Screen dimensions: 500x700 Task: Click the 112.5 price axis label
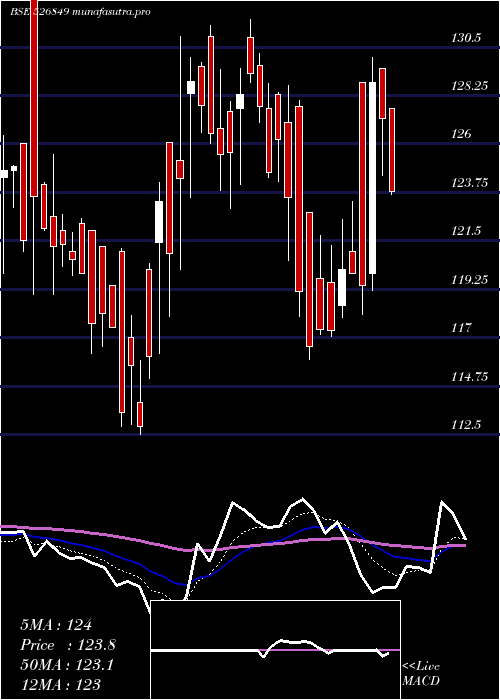pyautogui.click(x=466, y=425)
